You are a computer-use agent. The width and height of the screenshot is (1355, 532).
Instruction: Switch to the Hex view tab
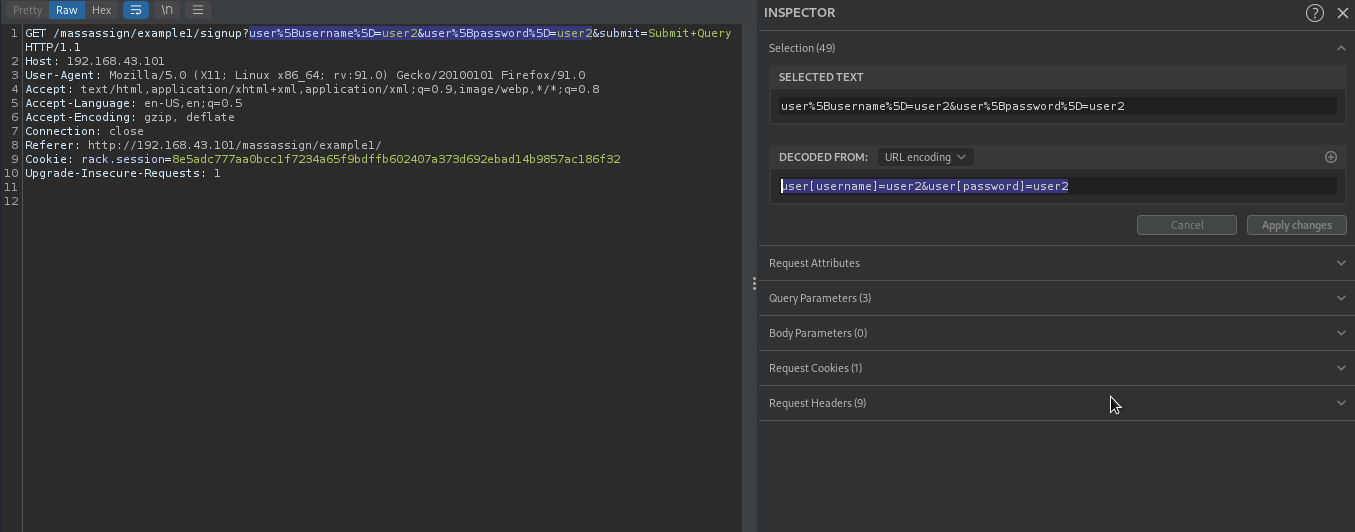point(101,10)
